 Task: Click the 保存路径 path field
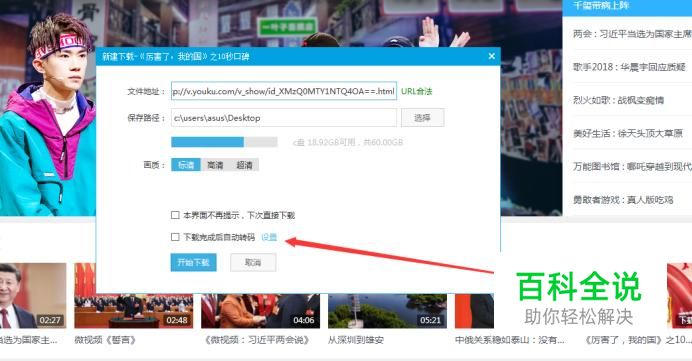(x=284, y=118)
